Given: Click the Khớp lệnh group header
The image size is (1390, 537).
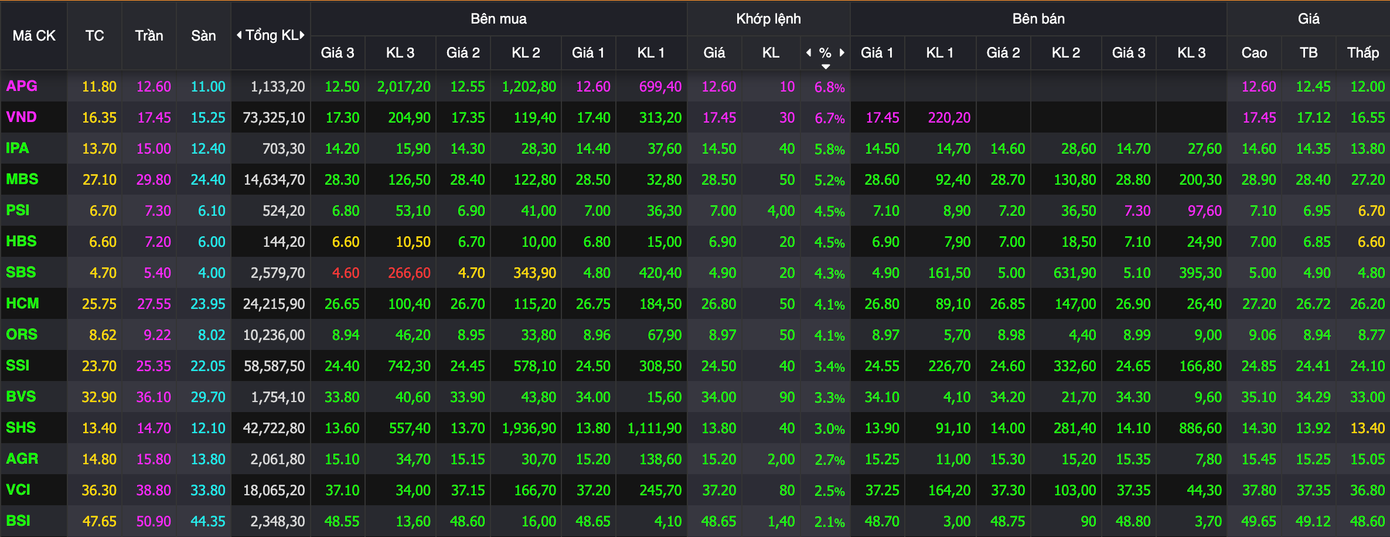Looking at the screenshot, I should coord(768,18).
